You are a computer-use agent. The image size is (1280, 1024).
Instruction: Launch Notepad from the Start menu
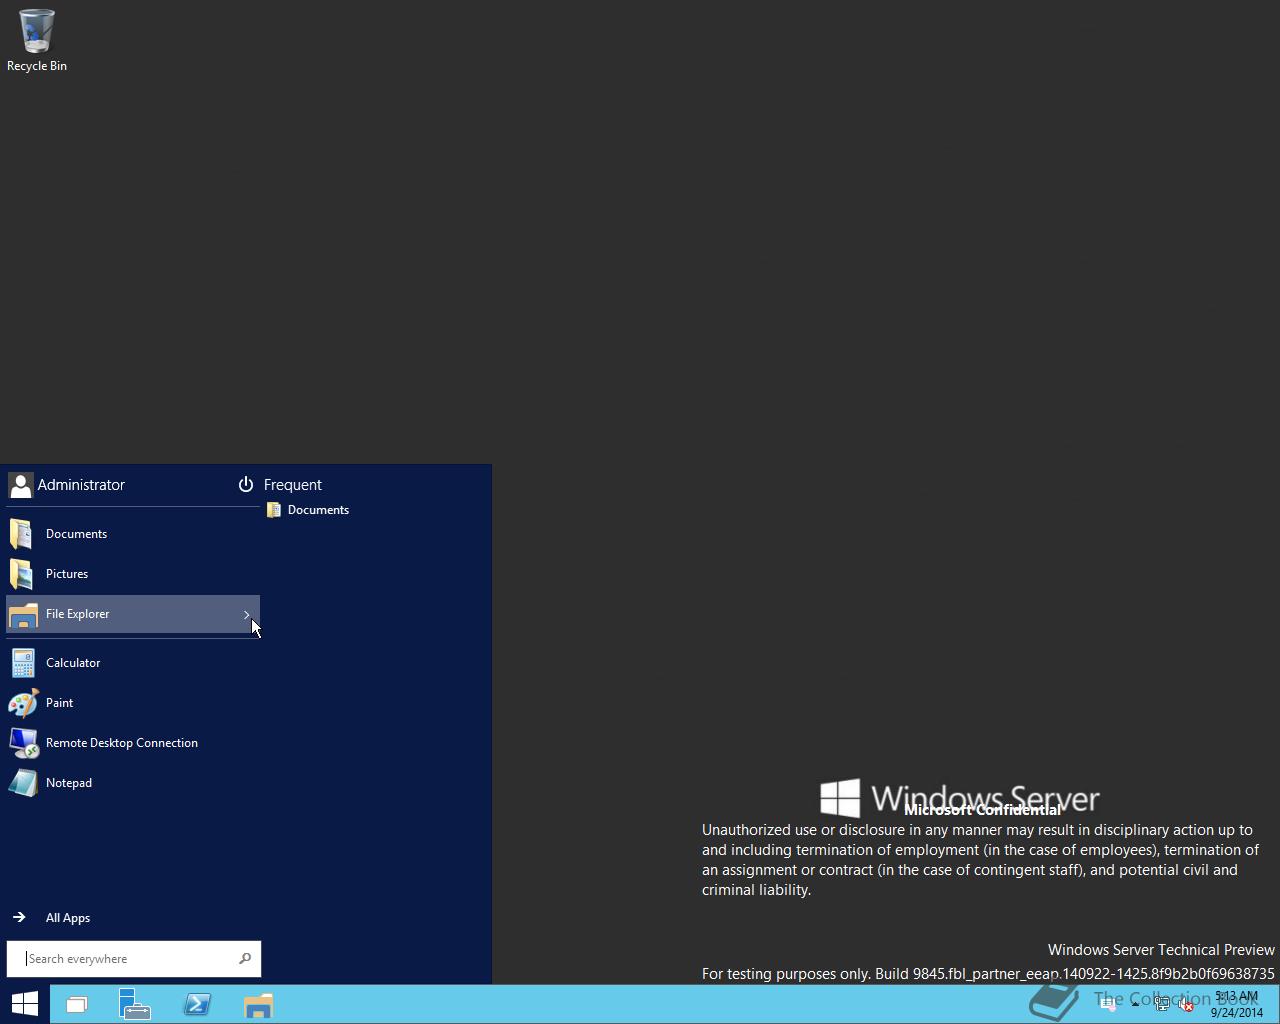(x=132, y=783)
